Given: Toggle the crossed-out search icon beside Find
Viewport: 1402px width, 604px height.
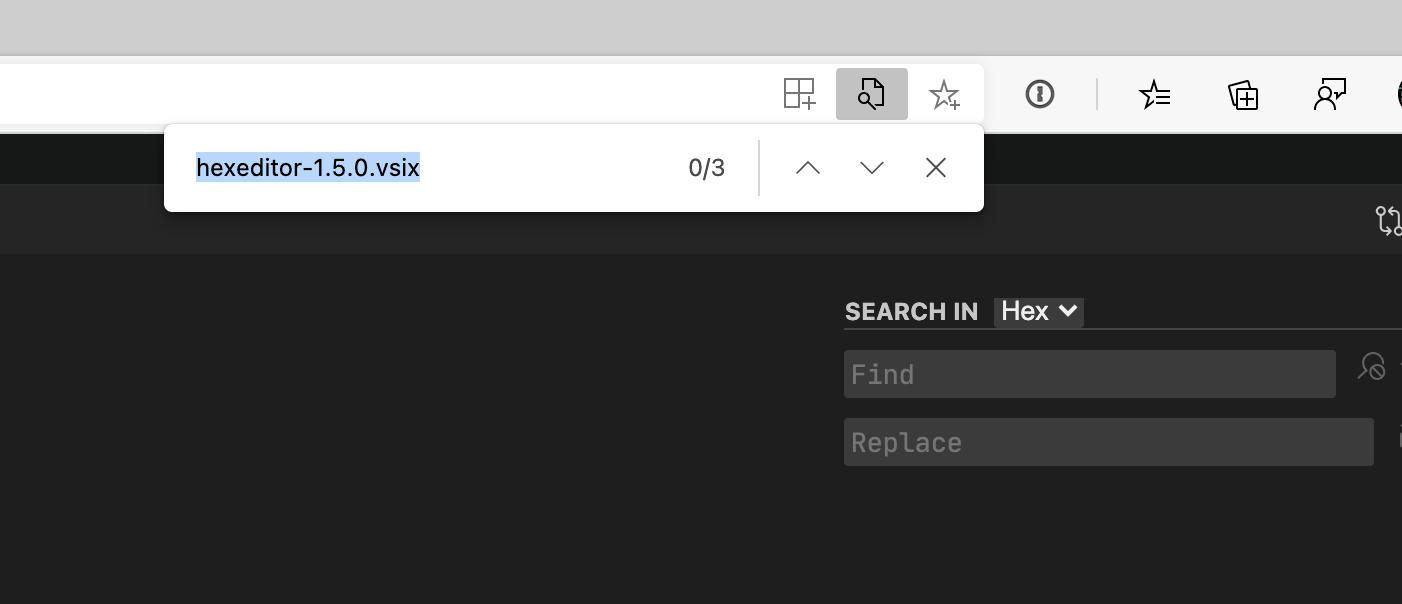Looking at the screenshot, I should [1371, 367].
